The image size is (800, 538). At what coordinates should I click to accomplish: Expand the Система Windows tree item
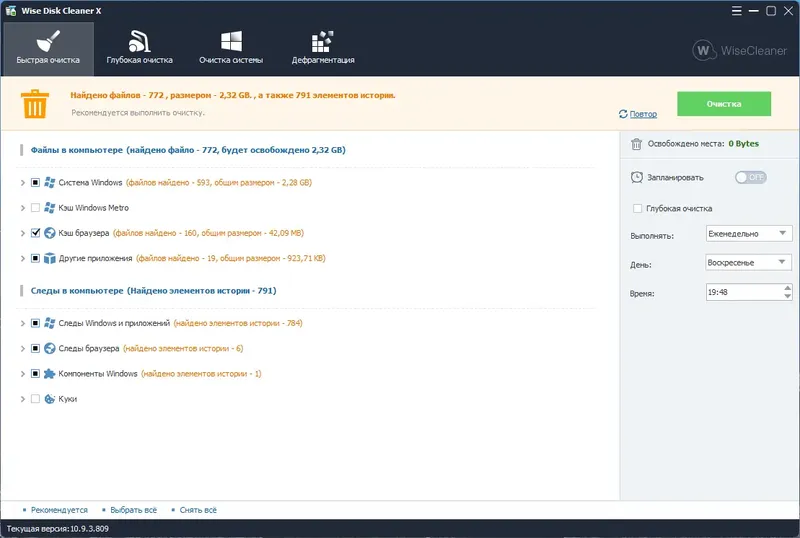click(22, 183)
